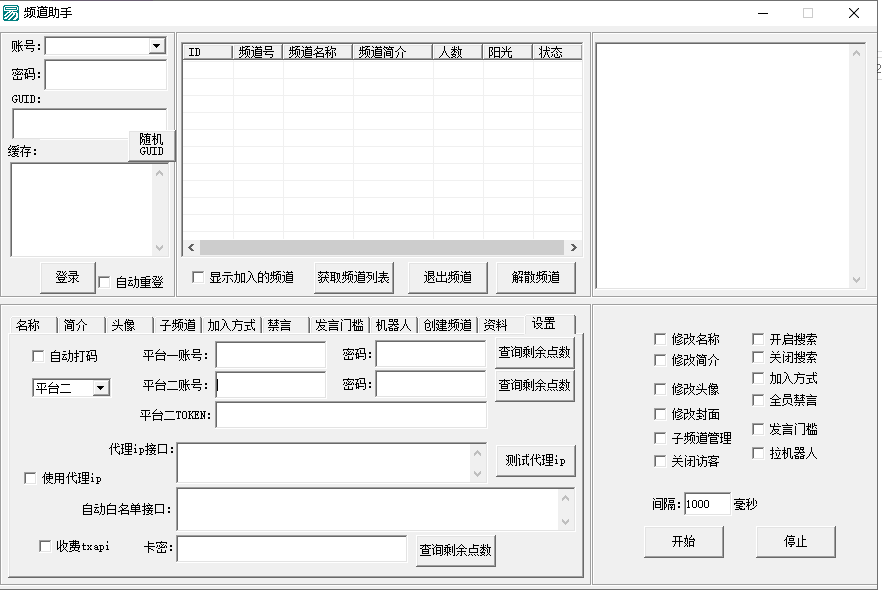Click the 测试代理ip button
The width and height of the screenshot is (882, 598).
[535, 460]
